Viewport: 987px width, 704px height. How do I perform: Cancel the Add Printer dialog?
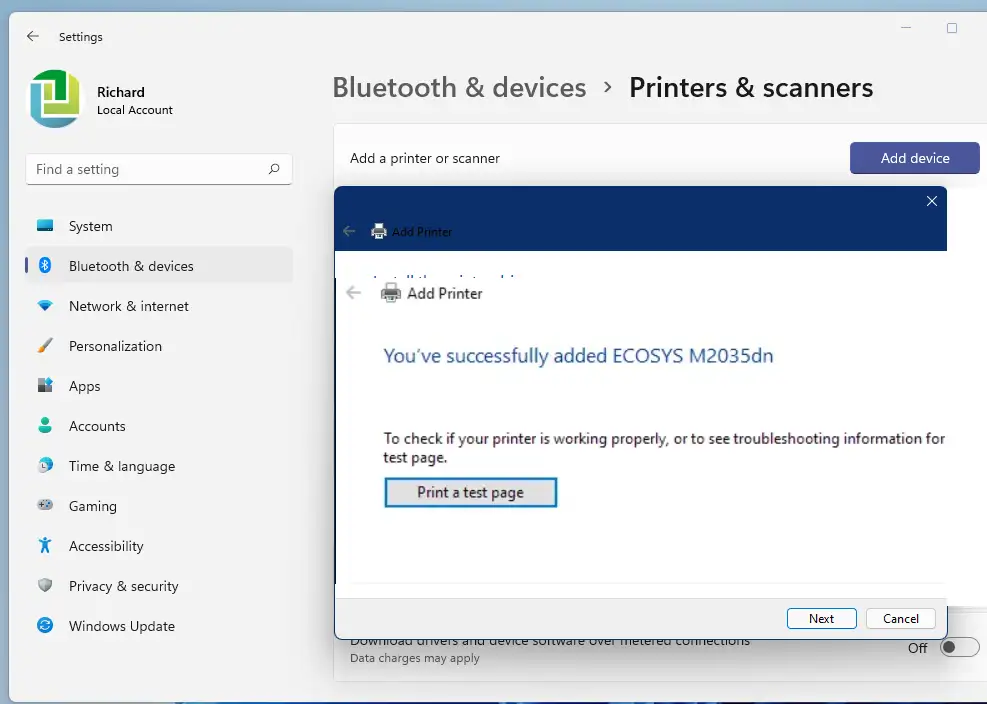click(x=901, y=618)
